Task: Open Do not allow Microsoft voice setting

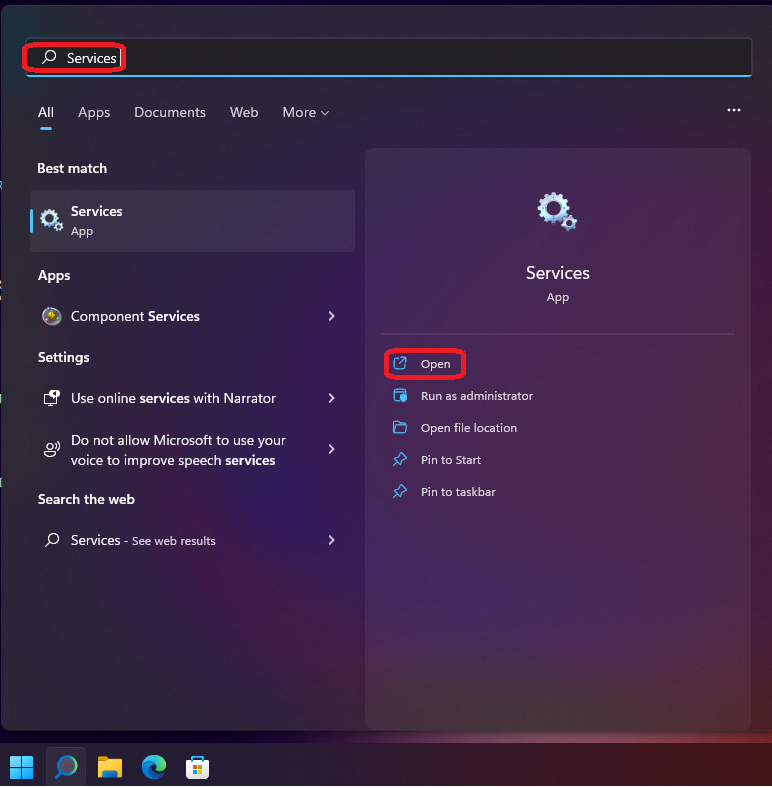Action: click(192, 450)
